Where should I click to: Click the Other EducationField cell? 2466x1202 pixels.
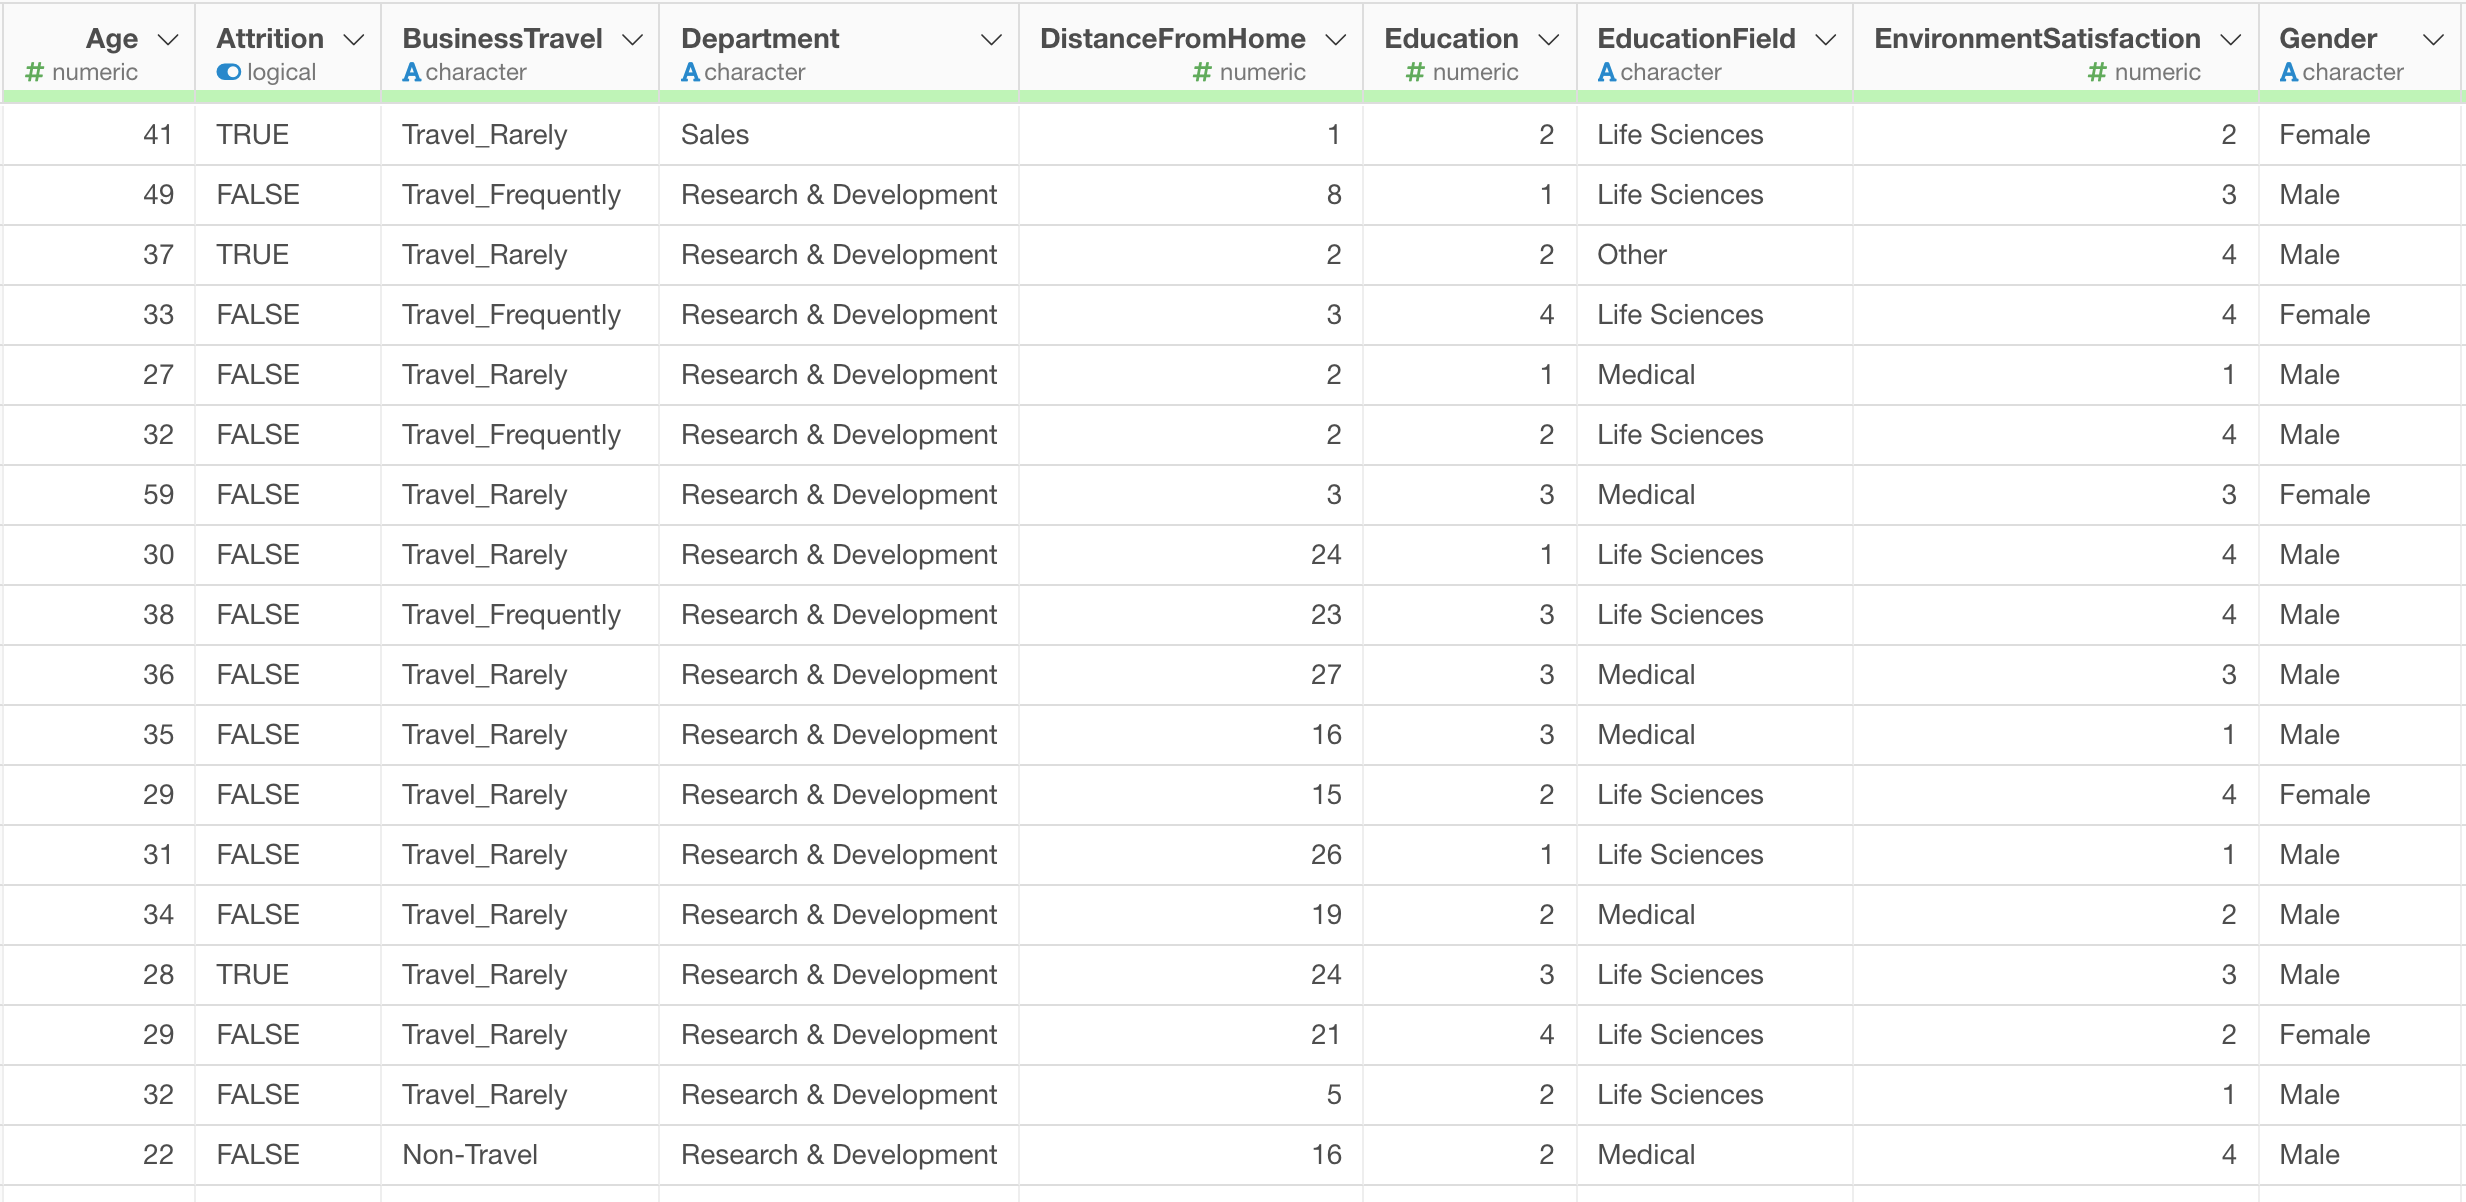(x=1715, y=255)
